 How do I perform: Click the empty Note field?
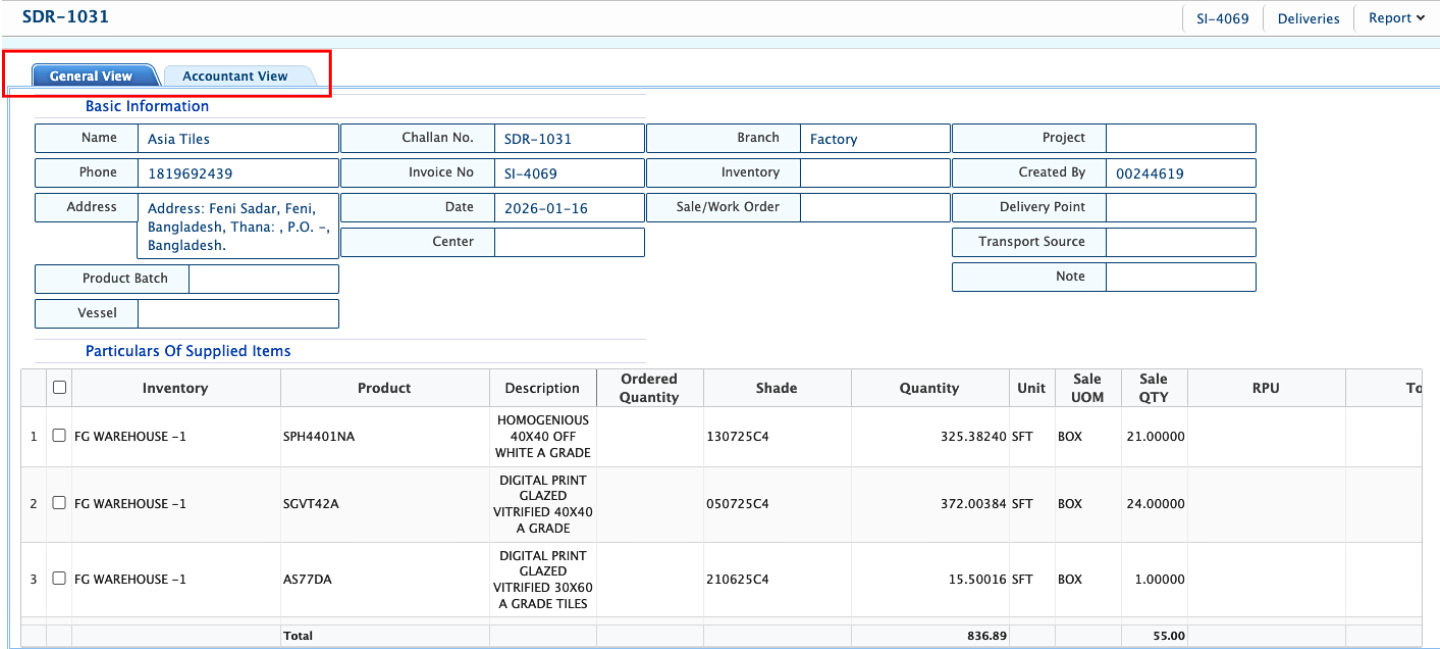pyautogui.click(x=1180, y=277)
